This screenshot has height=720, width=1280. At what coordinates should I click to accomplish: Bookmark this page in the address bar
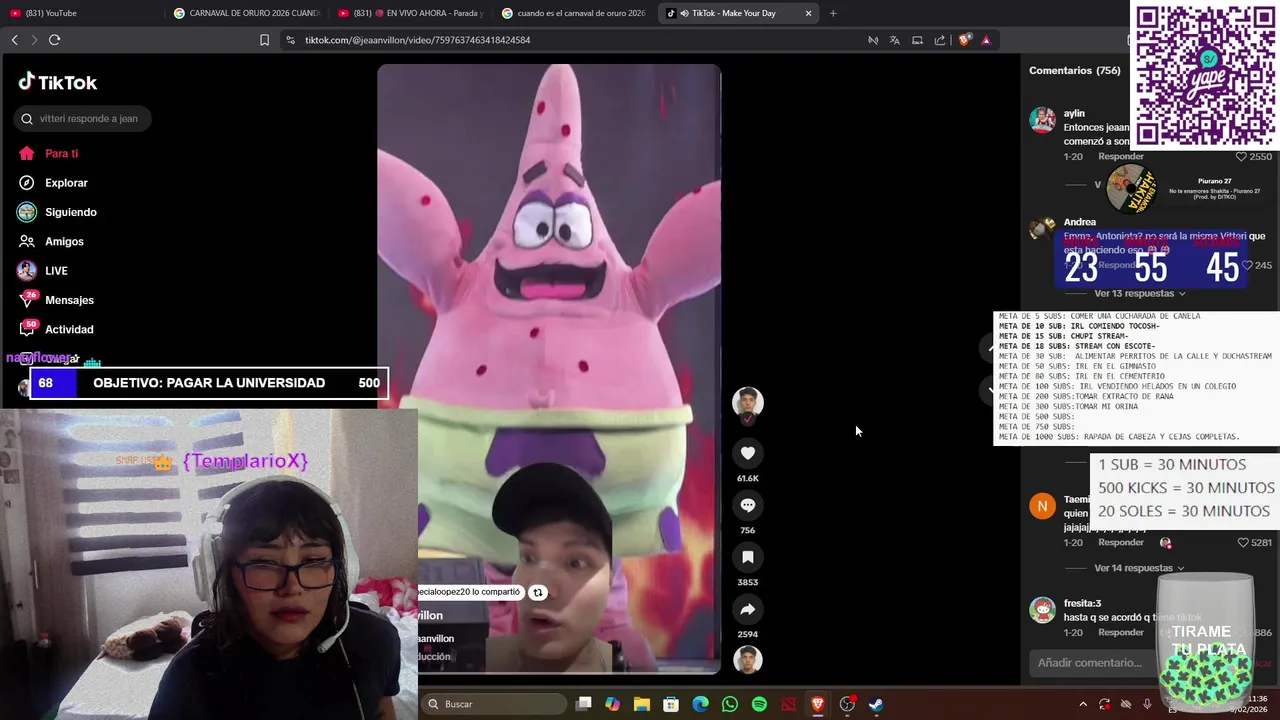click(264, 40)
